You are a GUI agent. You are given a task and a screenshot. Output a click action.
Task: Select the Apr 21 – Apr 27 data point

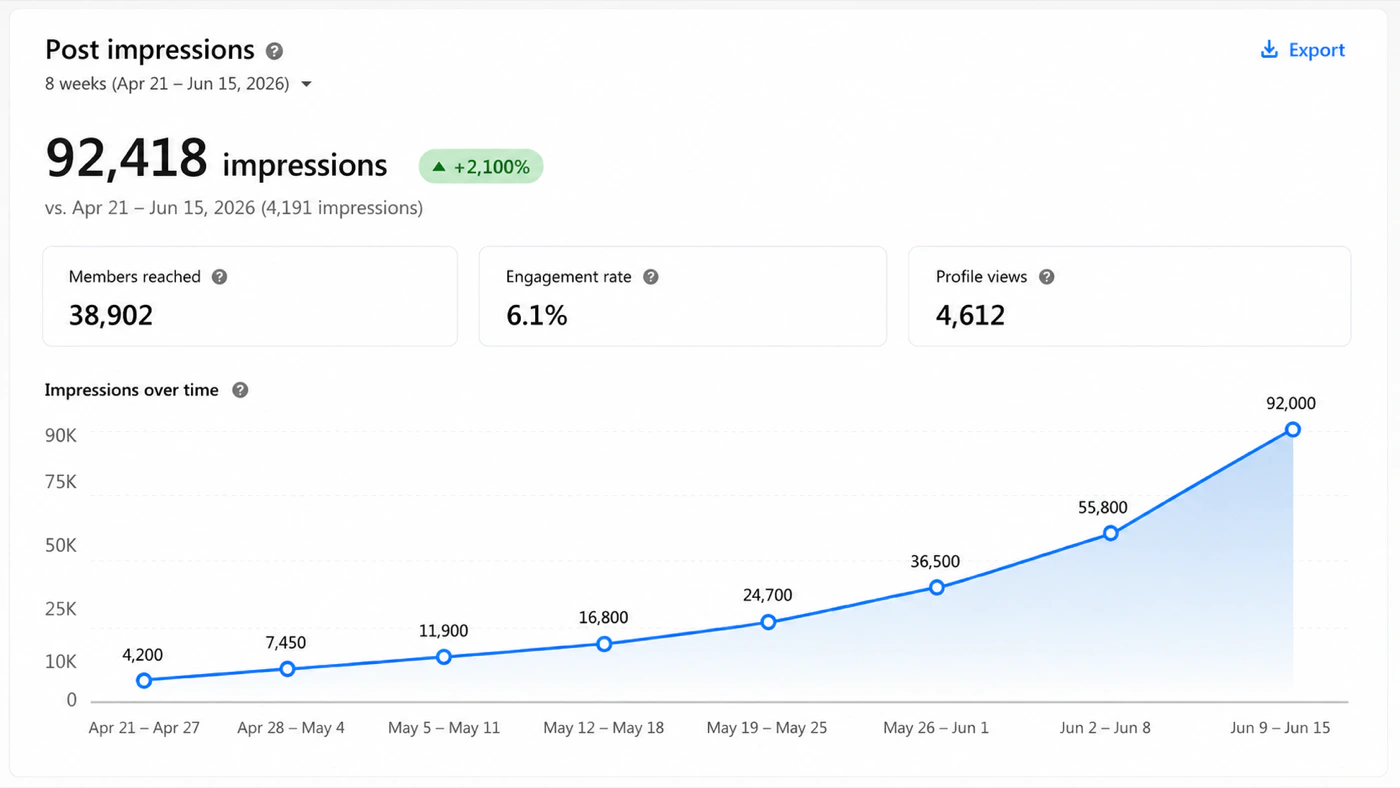144,681
